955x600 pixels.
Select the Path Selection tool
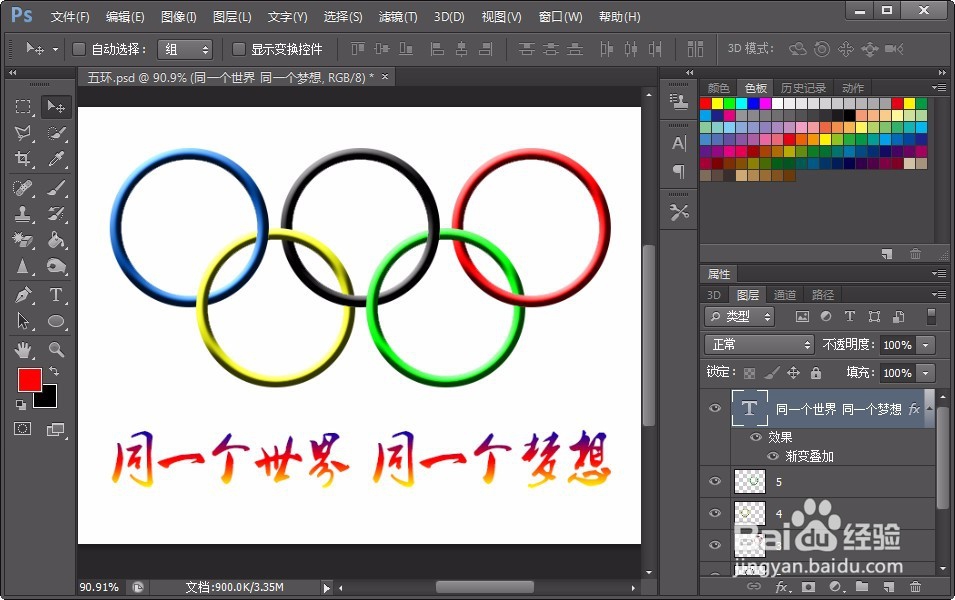(x=23, y=321)
